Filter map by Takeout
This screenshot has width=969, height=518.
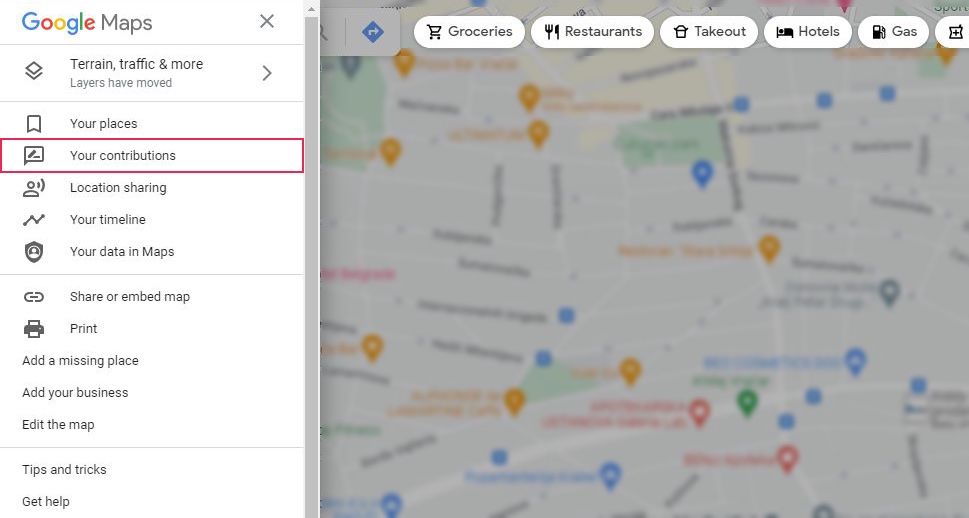click(709, 32)
